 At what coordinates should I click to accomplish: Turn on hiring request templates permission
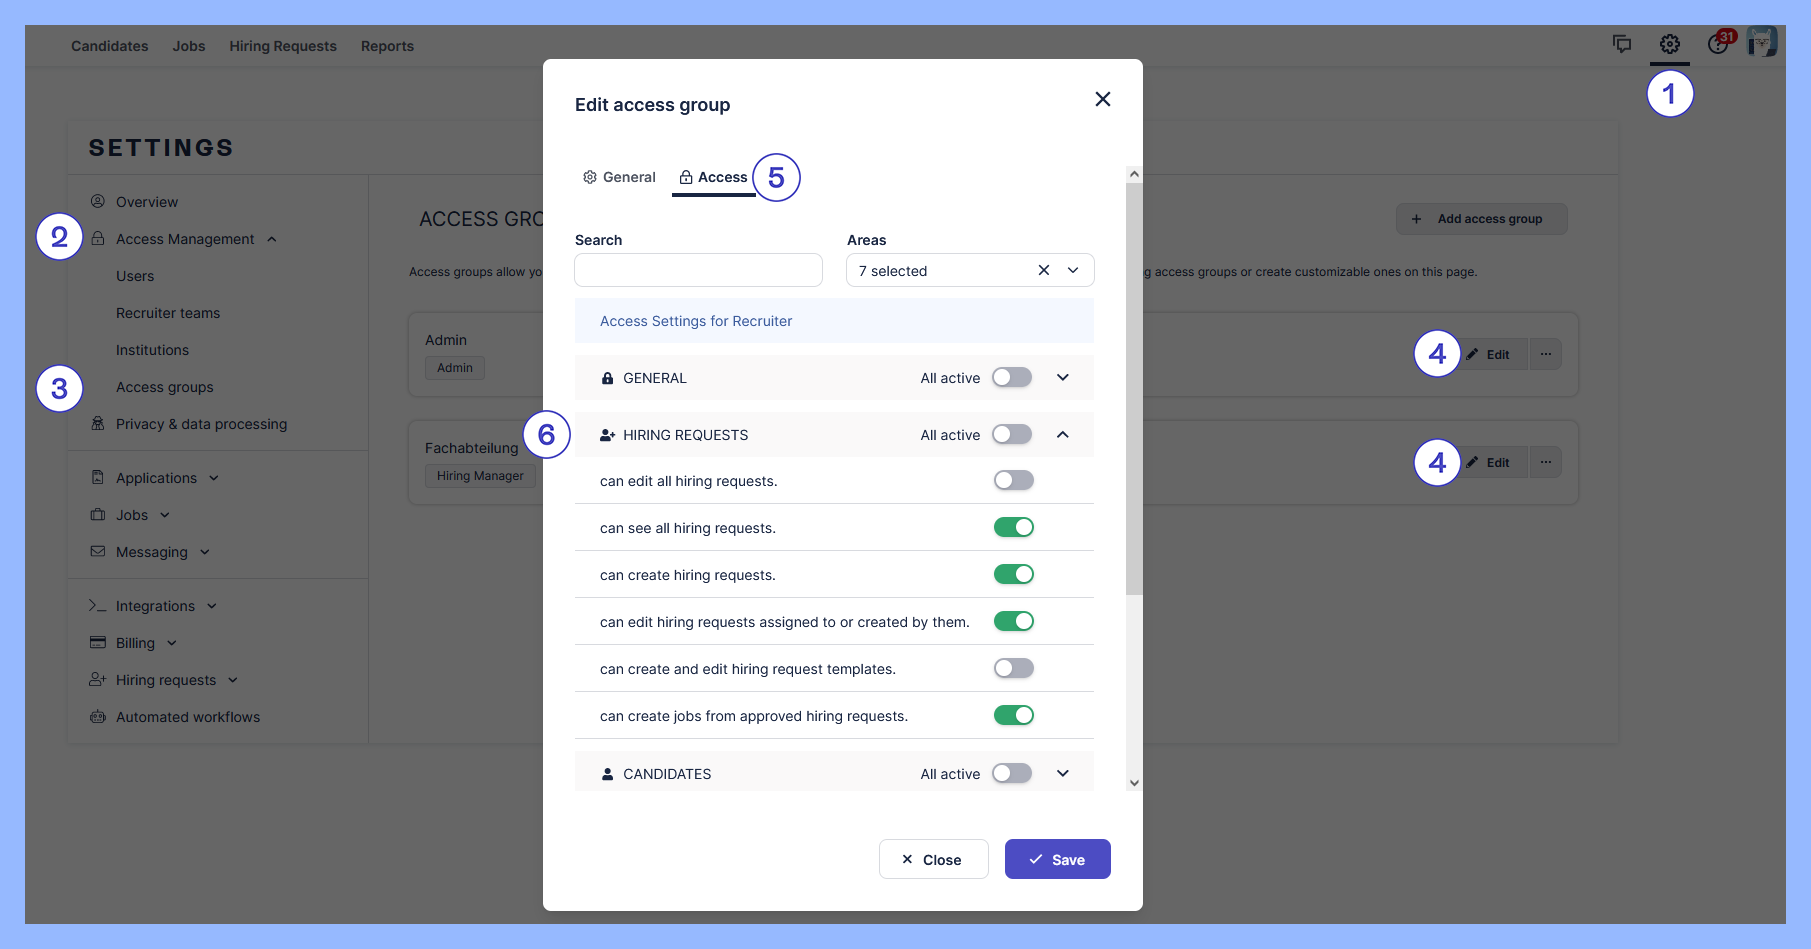tap(1013, 669)
